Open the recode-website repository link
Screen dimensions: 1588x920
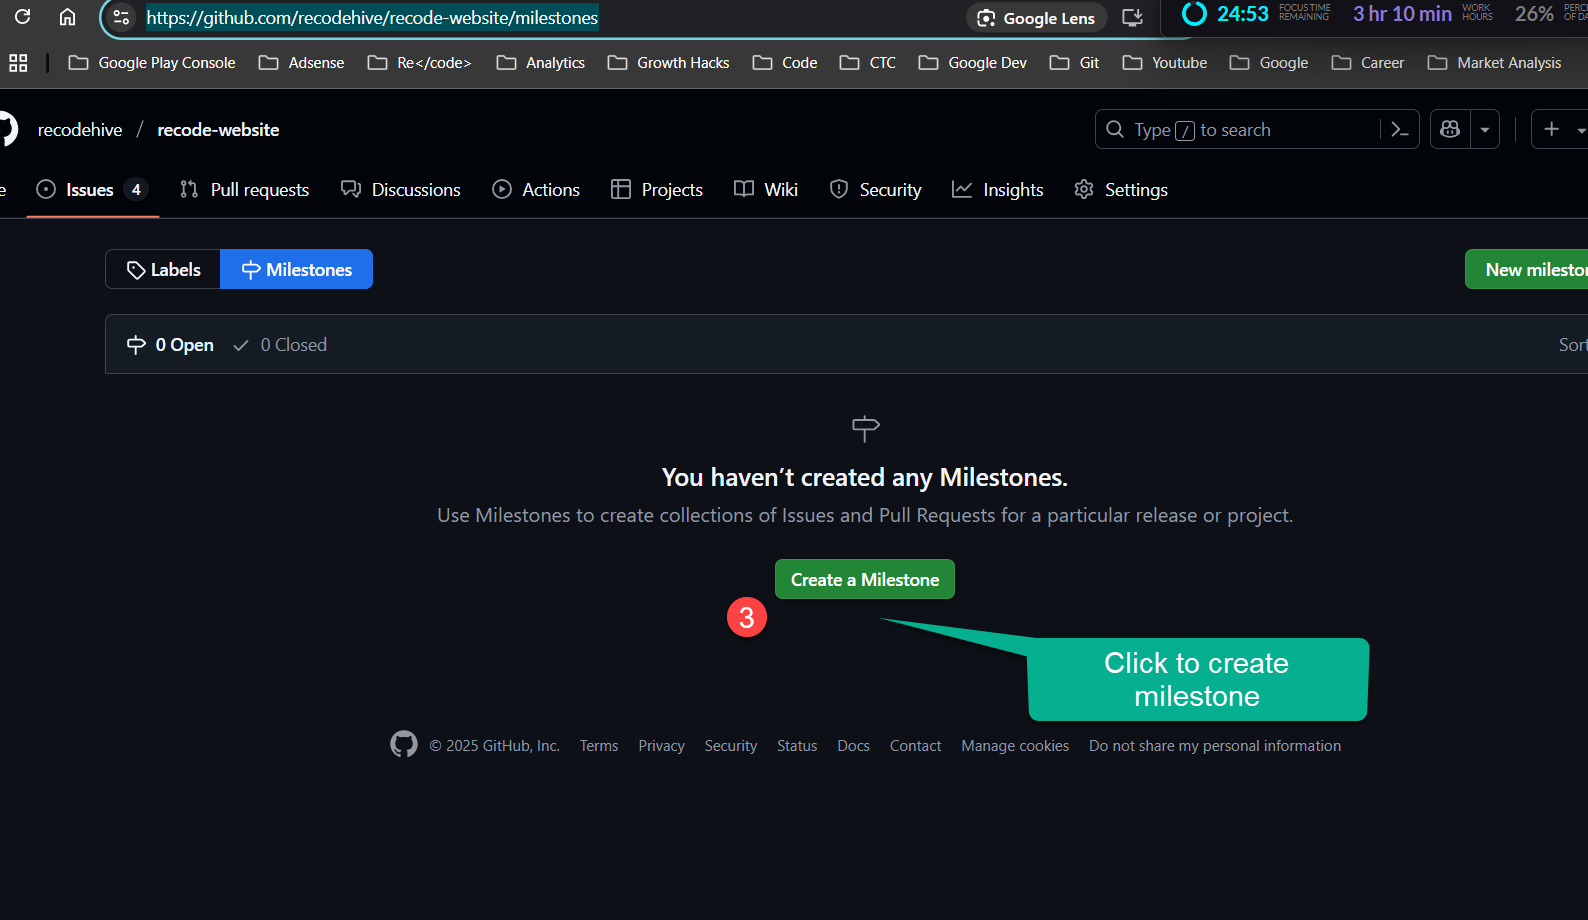[218, 130]
